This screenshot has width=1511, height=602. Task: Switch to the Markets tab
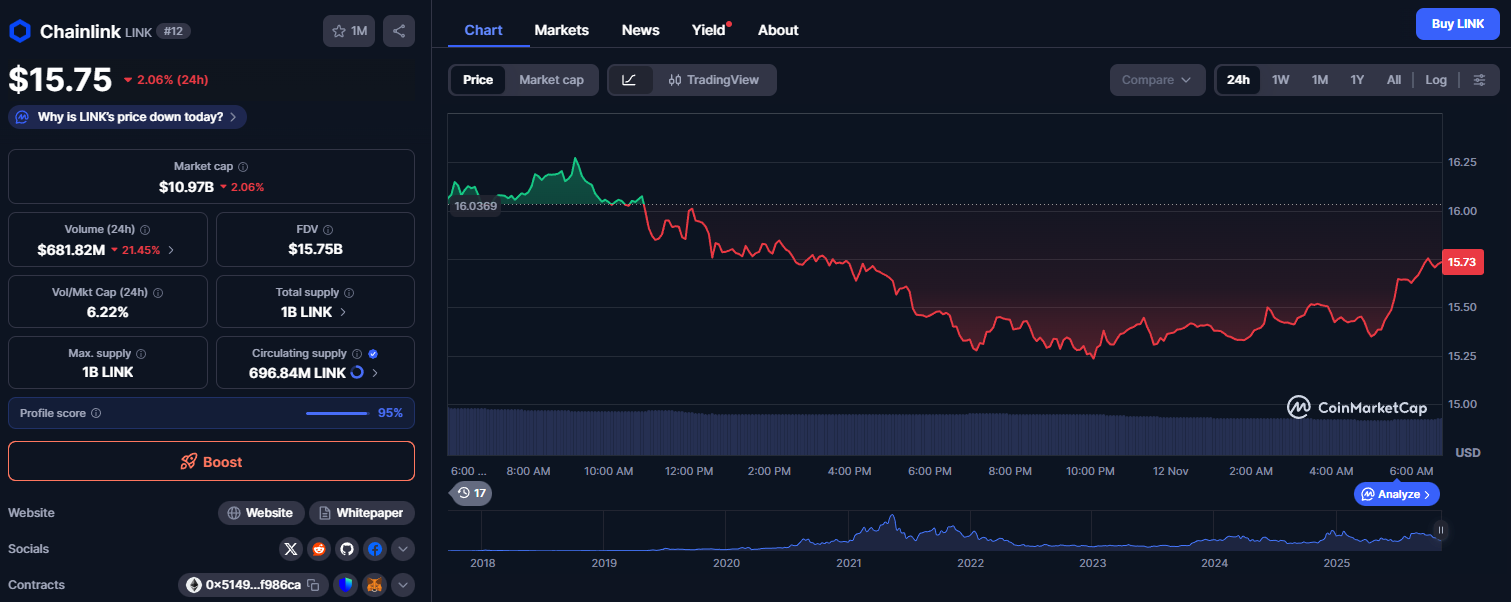(x=561, y=30)
